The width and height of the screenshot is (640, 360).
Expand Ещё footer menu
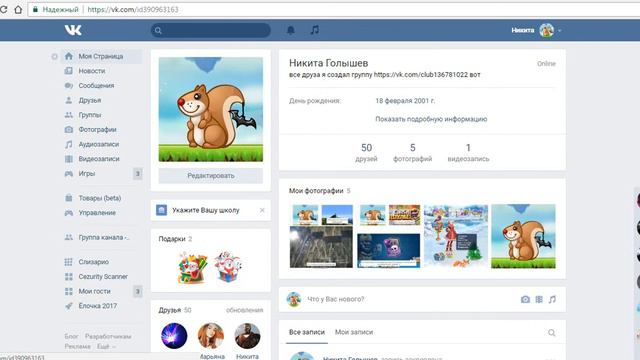(106, 347)
